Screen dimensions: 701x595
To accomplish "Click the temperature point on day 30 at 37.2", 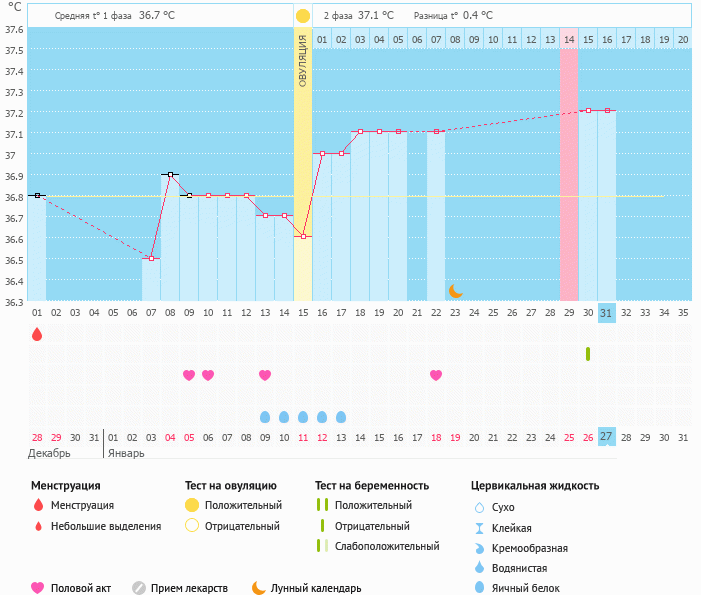I will (x=588, y=110).
